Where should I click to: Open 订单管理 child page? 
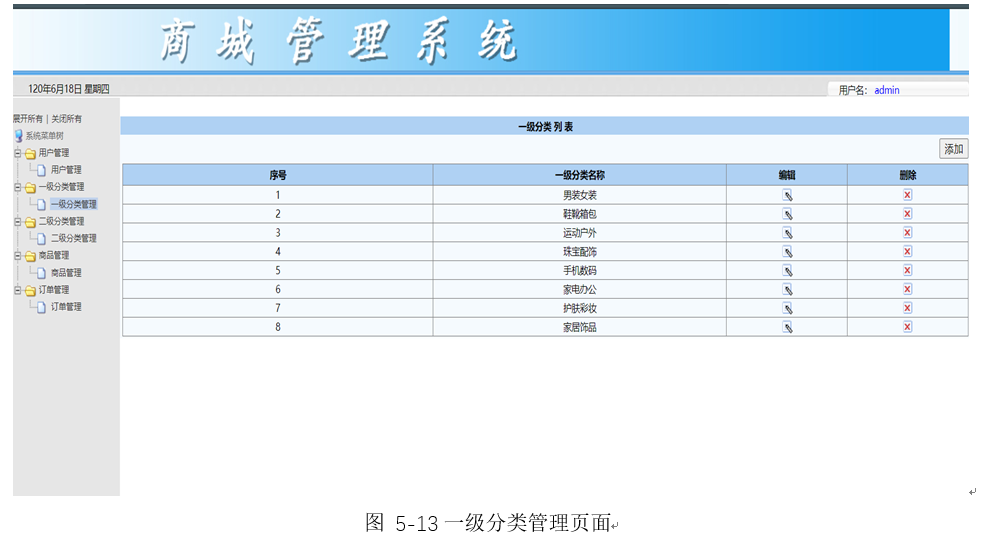[x=66, y=306]
